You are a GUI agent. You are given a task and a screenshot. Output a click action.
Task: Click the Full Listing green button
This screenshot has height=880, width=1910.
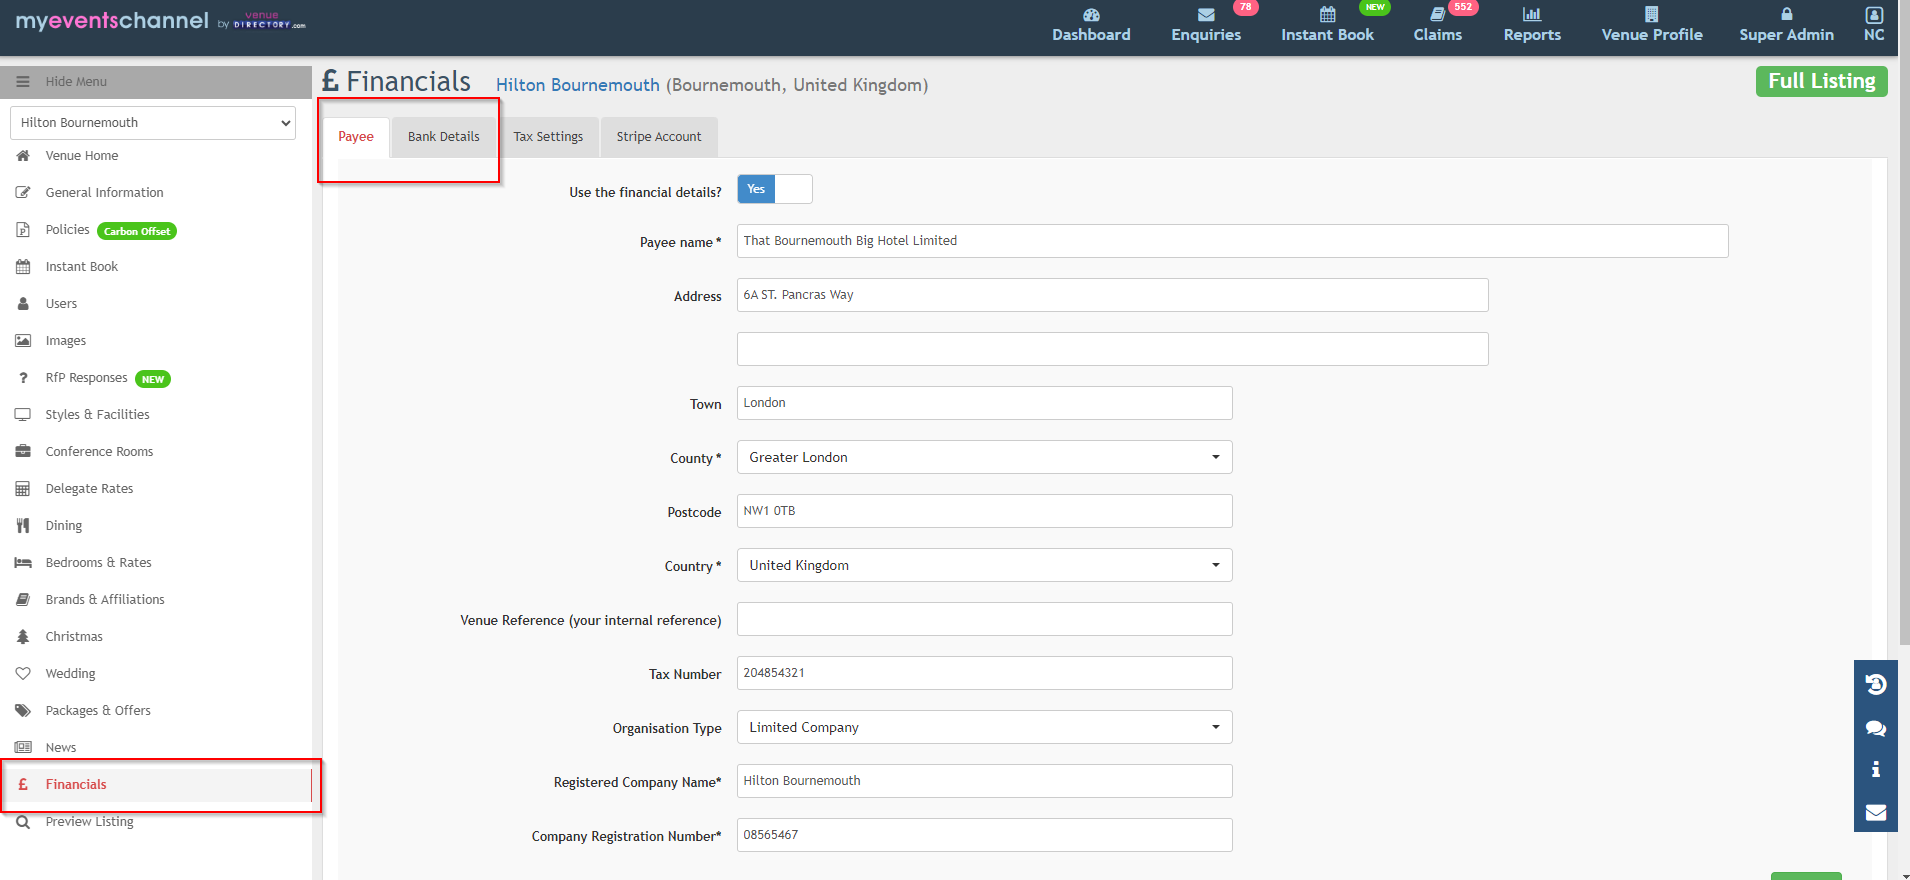tap(1822, 81)
